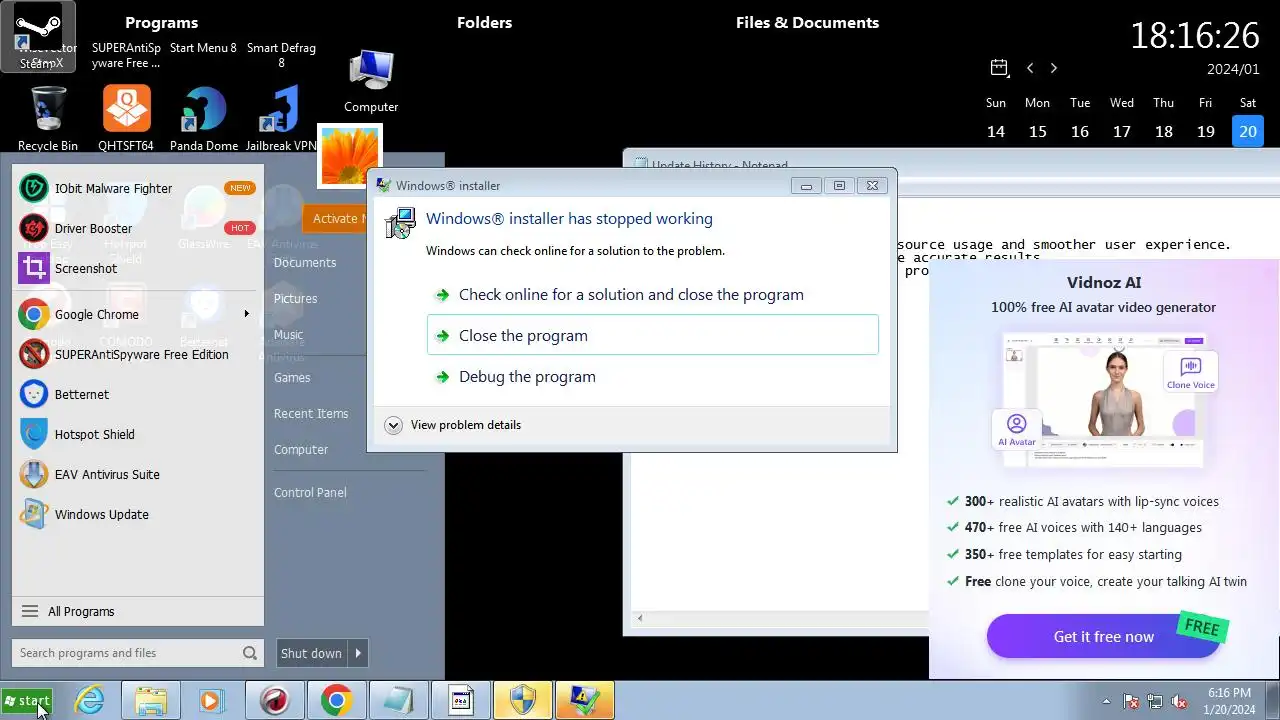Select Wednesday 17 in calendar
The image size is (1280, 720).
pyautogui.click(x=1122, y=131)
